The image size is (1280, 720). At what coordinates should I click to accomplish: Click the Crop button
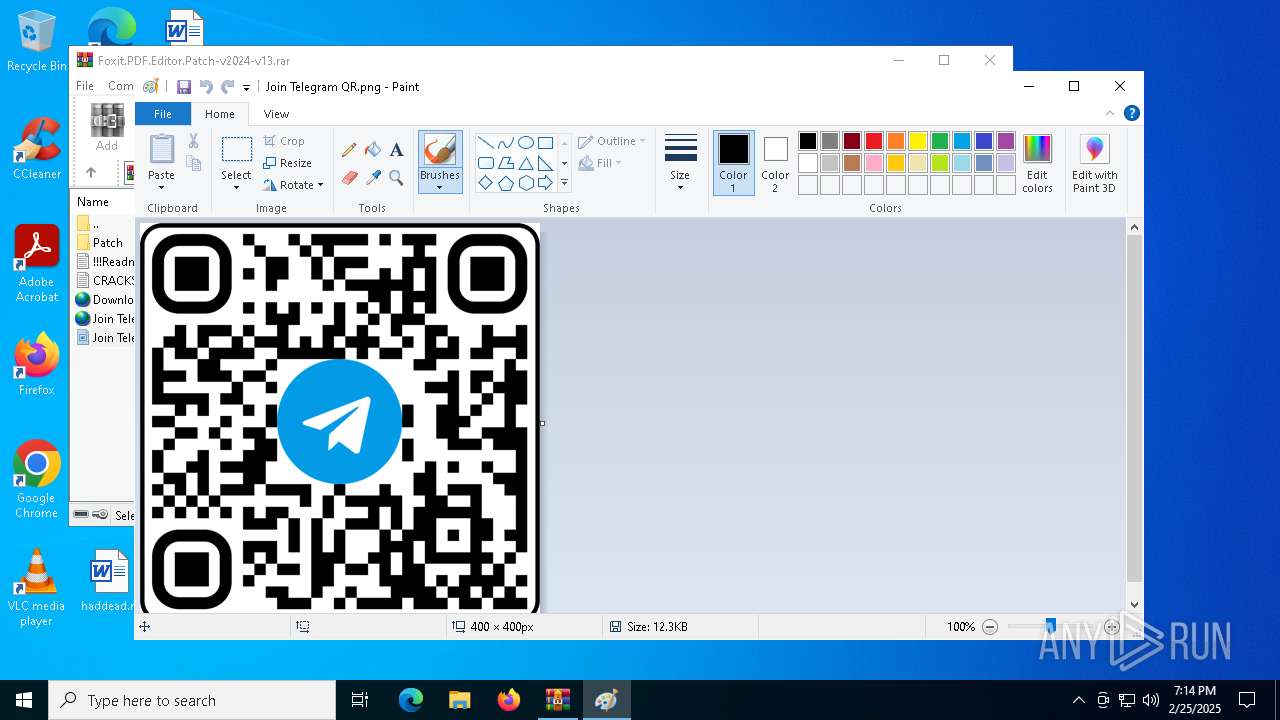[284, 141]
